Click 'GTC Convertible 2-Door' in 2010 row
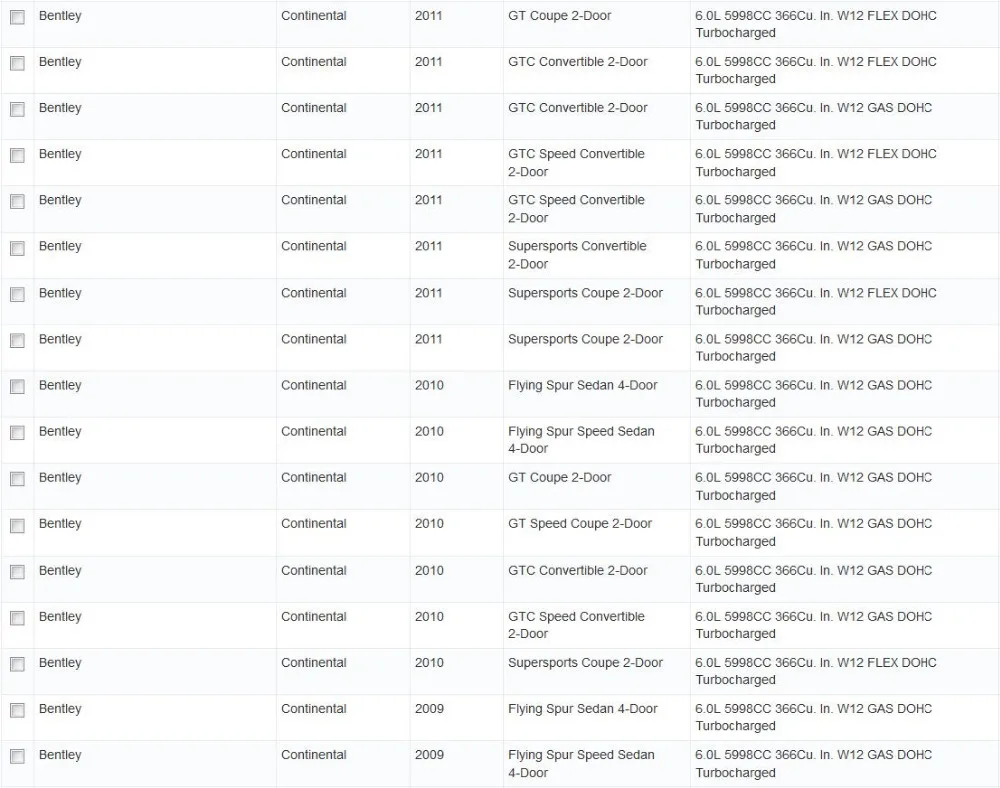Screen dimensions: 1000x788 click(x=578, y=570)
